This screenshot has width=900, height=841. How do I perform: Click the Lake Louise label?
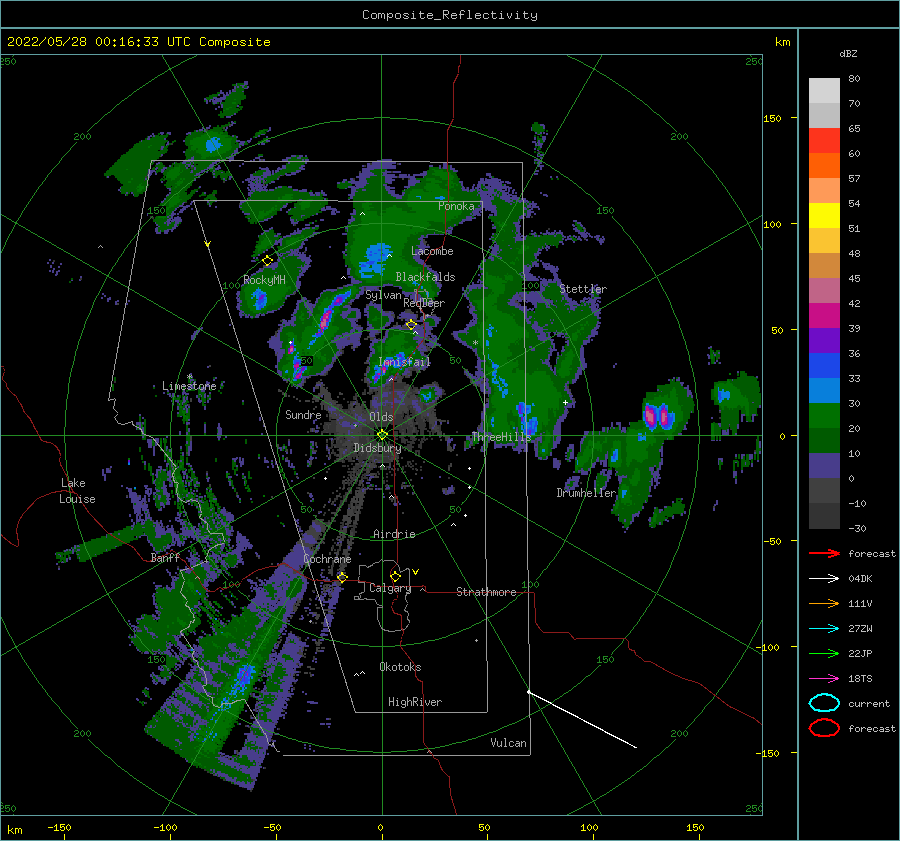(x=78, y=491)
